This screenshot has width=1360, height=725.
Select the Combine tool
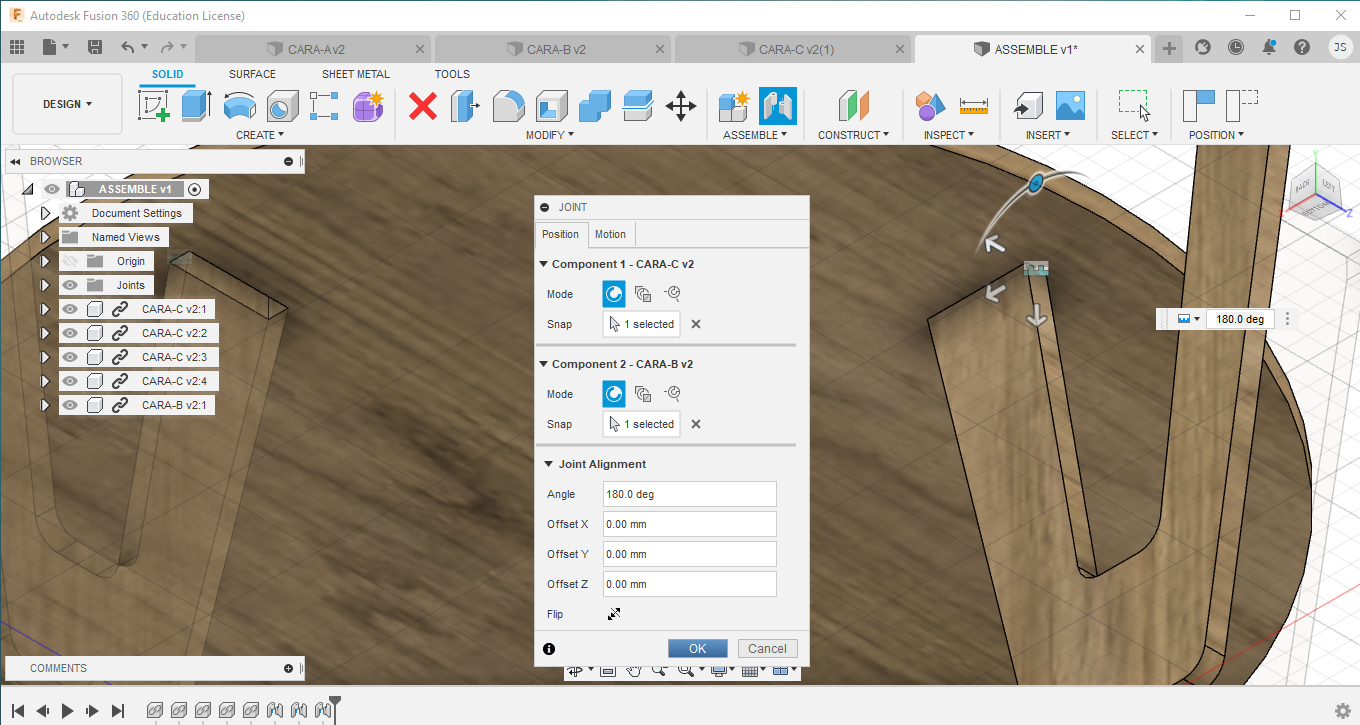[x=595, y=105]
